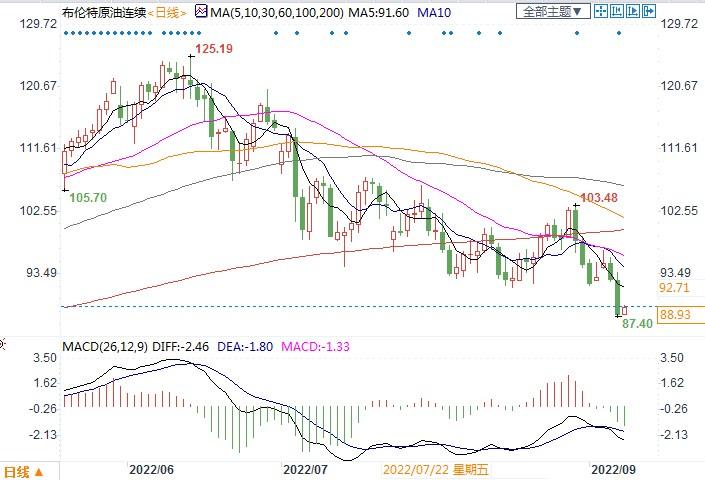Click the 92.71 price tag on the right axis

674,288
